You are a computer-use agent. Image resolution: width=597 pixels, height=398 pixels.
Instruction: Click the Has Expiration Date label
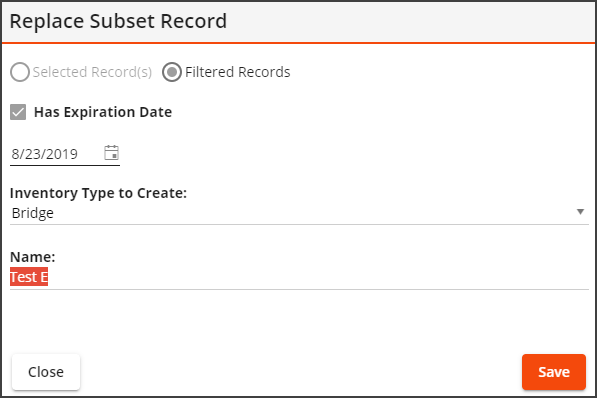point(103,112)
